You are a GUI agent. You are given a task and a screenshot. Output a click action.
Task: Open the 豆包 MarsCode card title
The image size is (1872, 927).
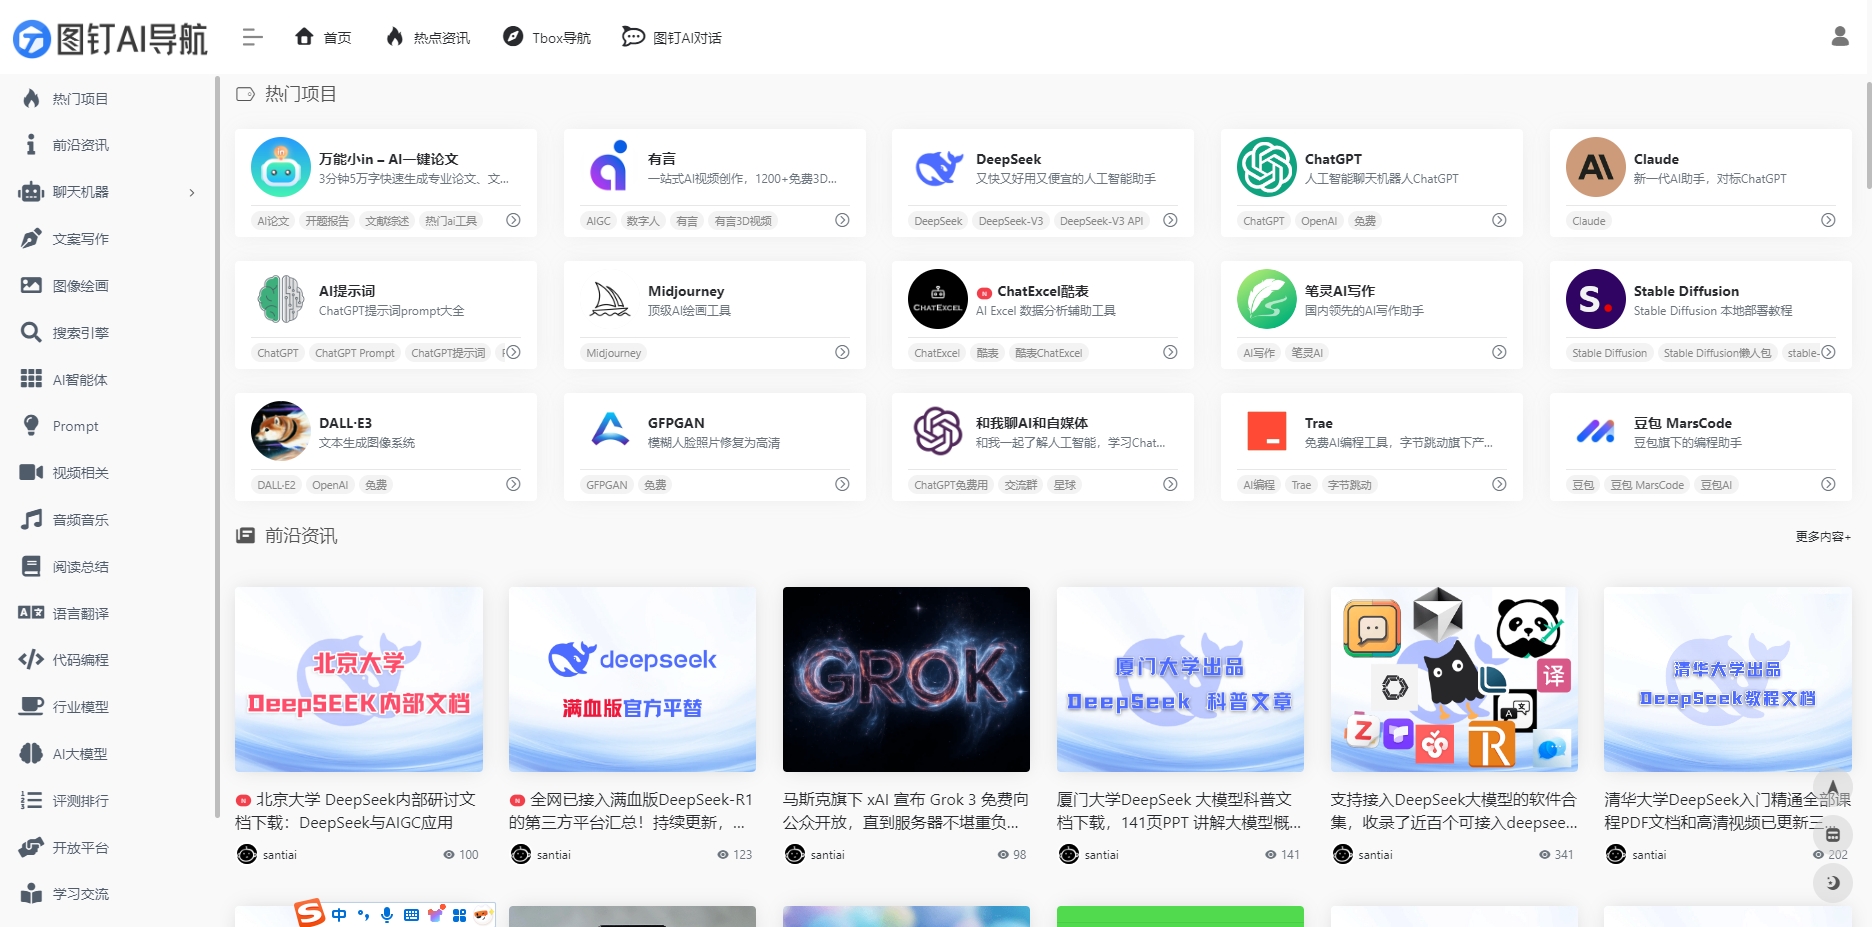coord(1683,423)
